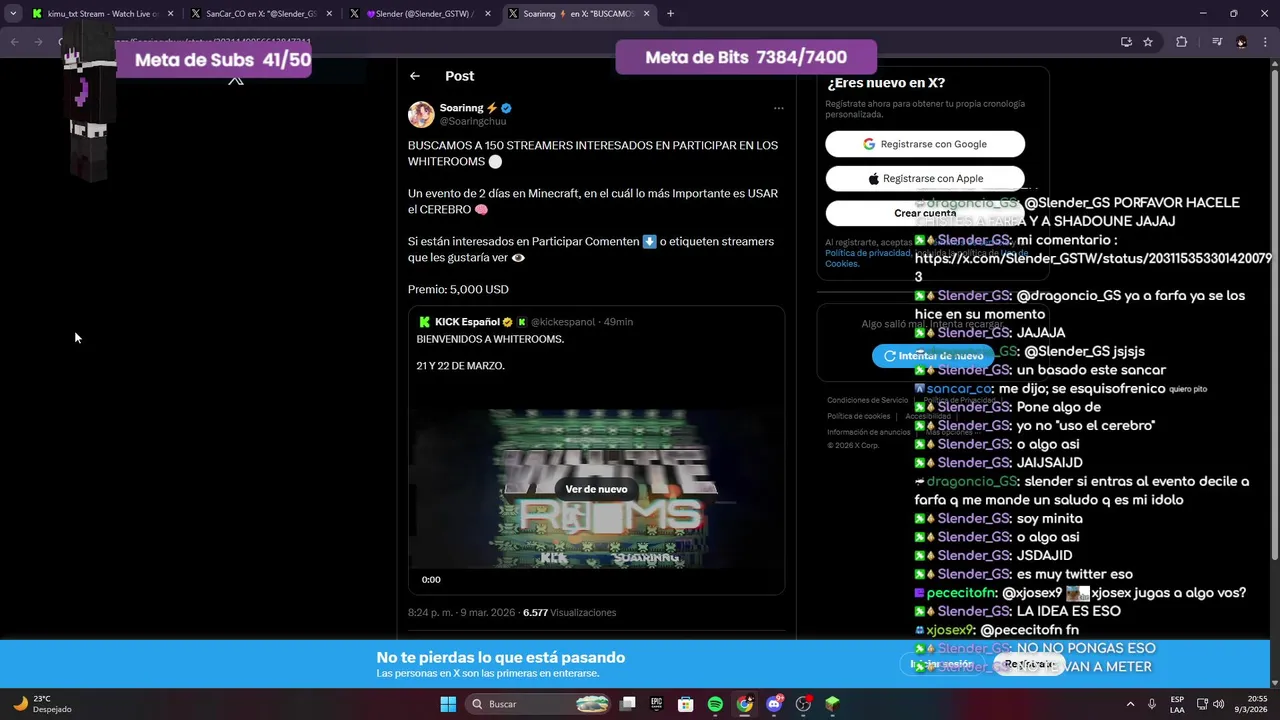Open a new browser tab
Screen dimensions: 1280x720
670,14
